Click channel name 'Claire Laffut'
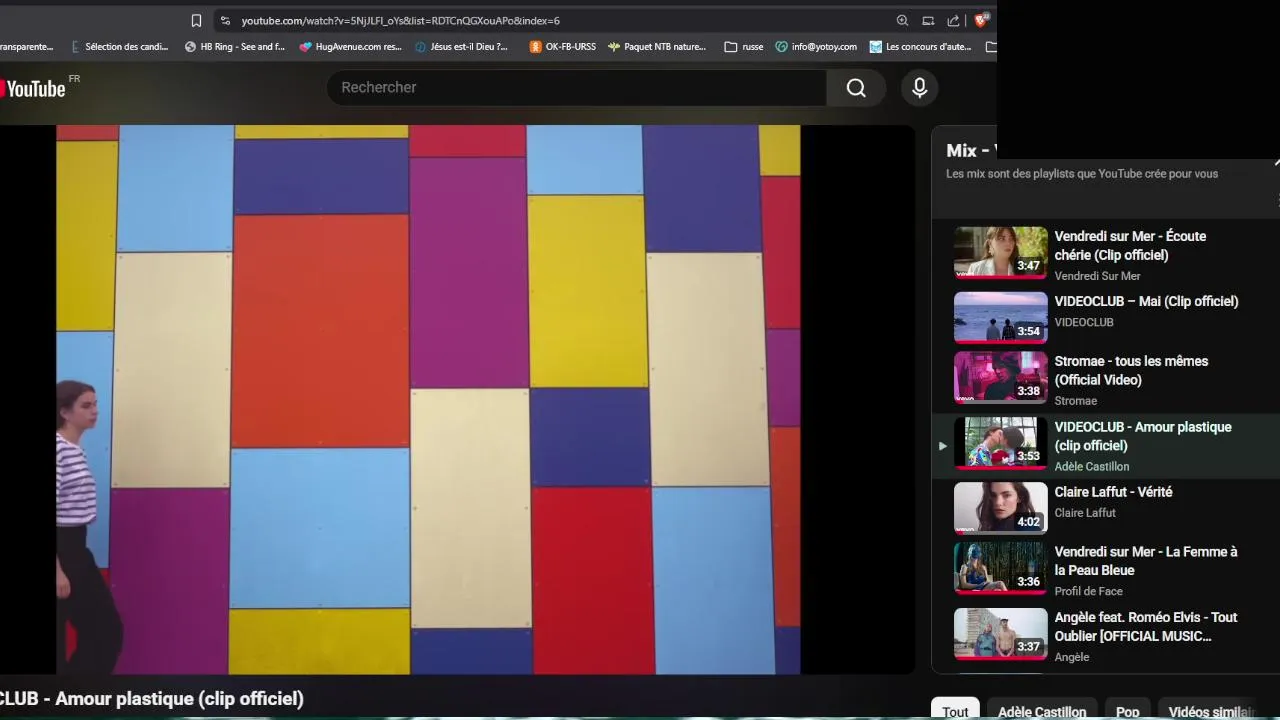The width and height of the screenshot is (1280, 720). [x=1085, y=513]
